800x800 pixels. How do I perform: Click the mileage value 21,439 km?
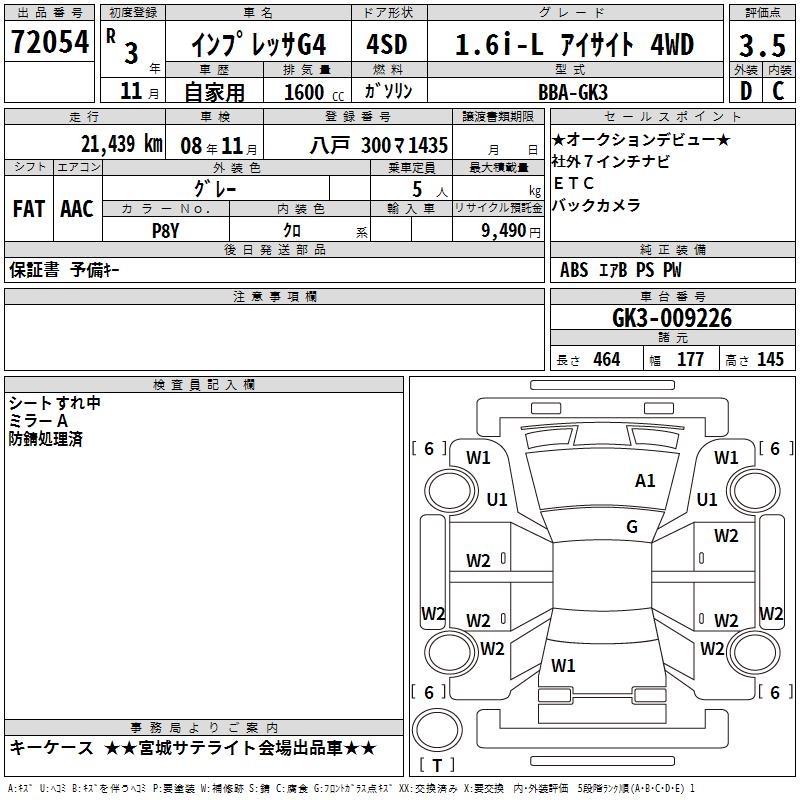click(122, 144)
